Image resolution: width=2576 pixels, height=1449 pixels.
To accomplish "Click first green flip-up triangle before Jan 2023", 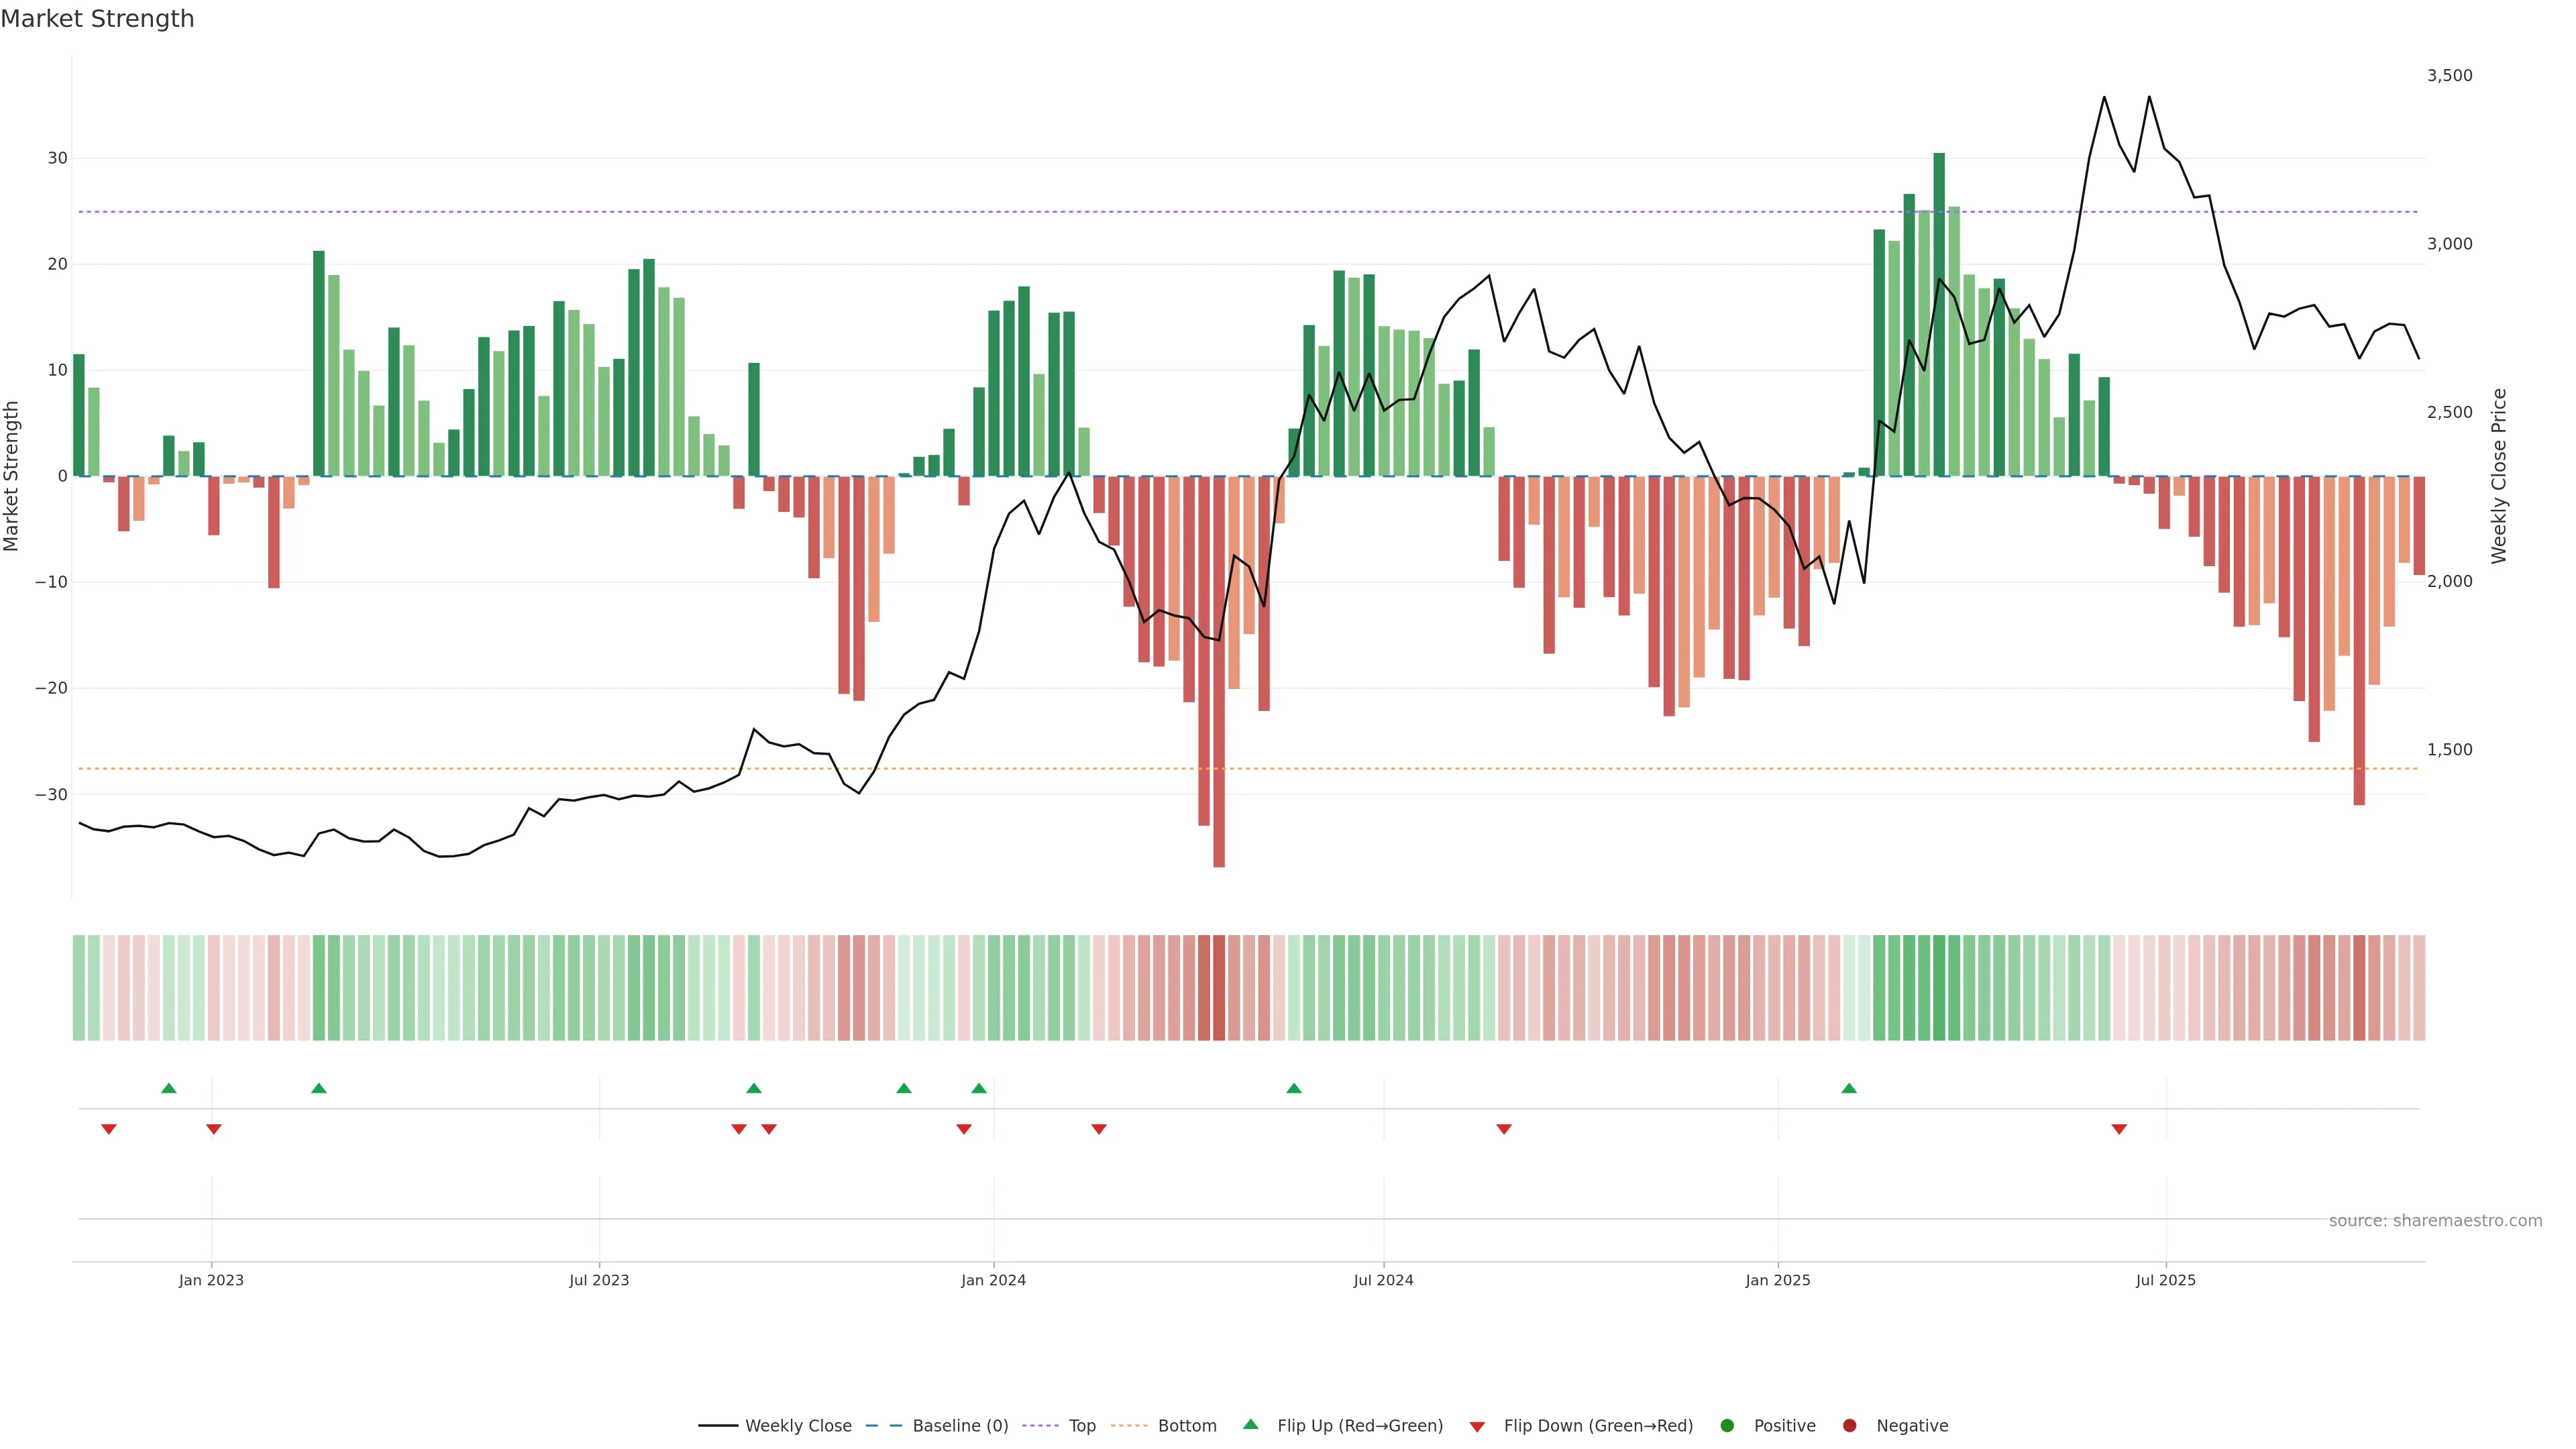I will pos(169,1088).
